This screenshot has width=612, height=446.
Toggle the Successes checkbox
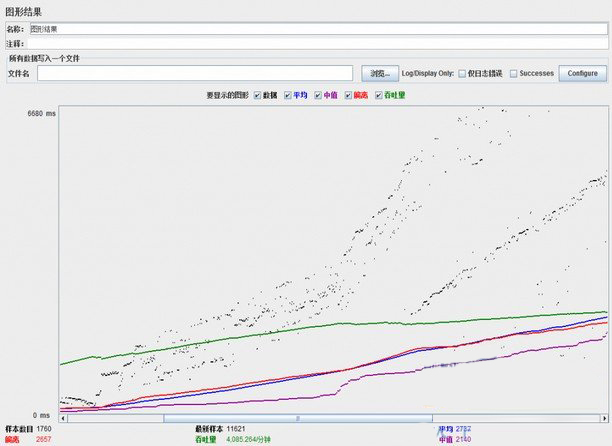pyautogui.click(x=514, y=73)
